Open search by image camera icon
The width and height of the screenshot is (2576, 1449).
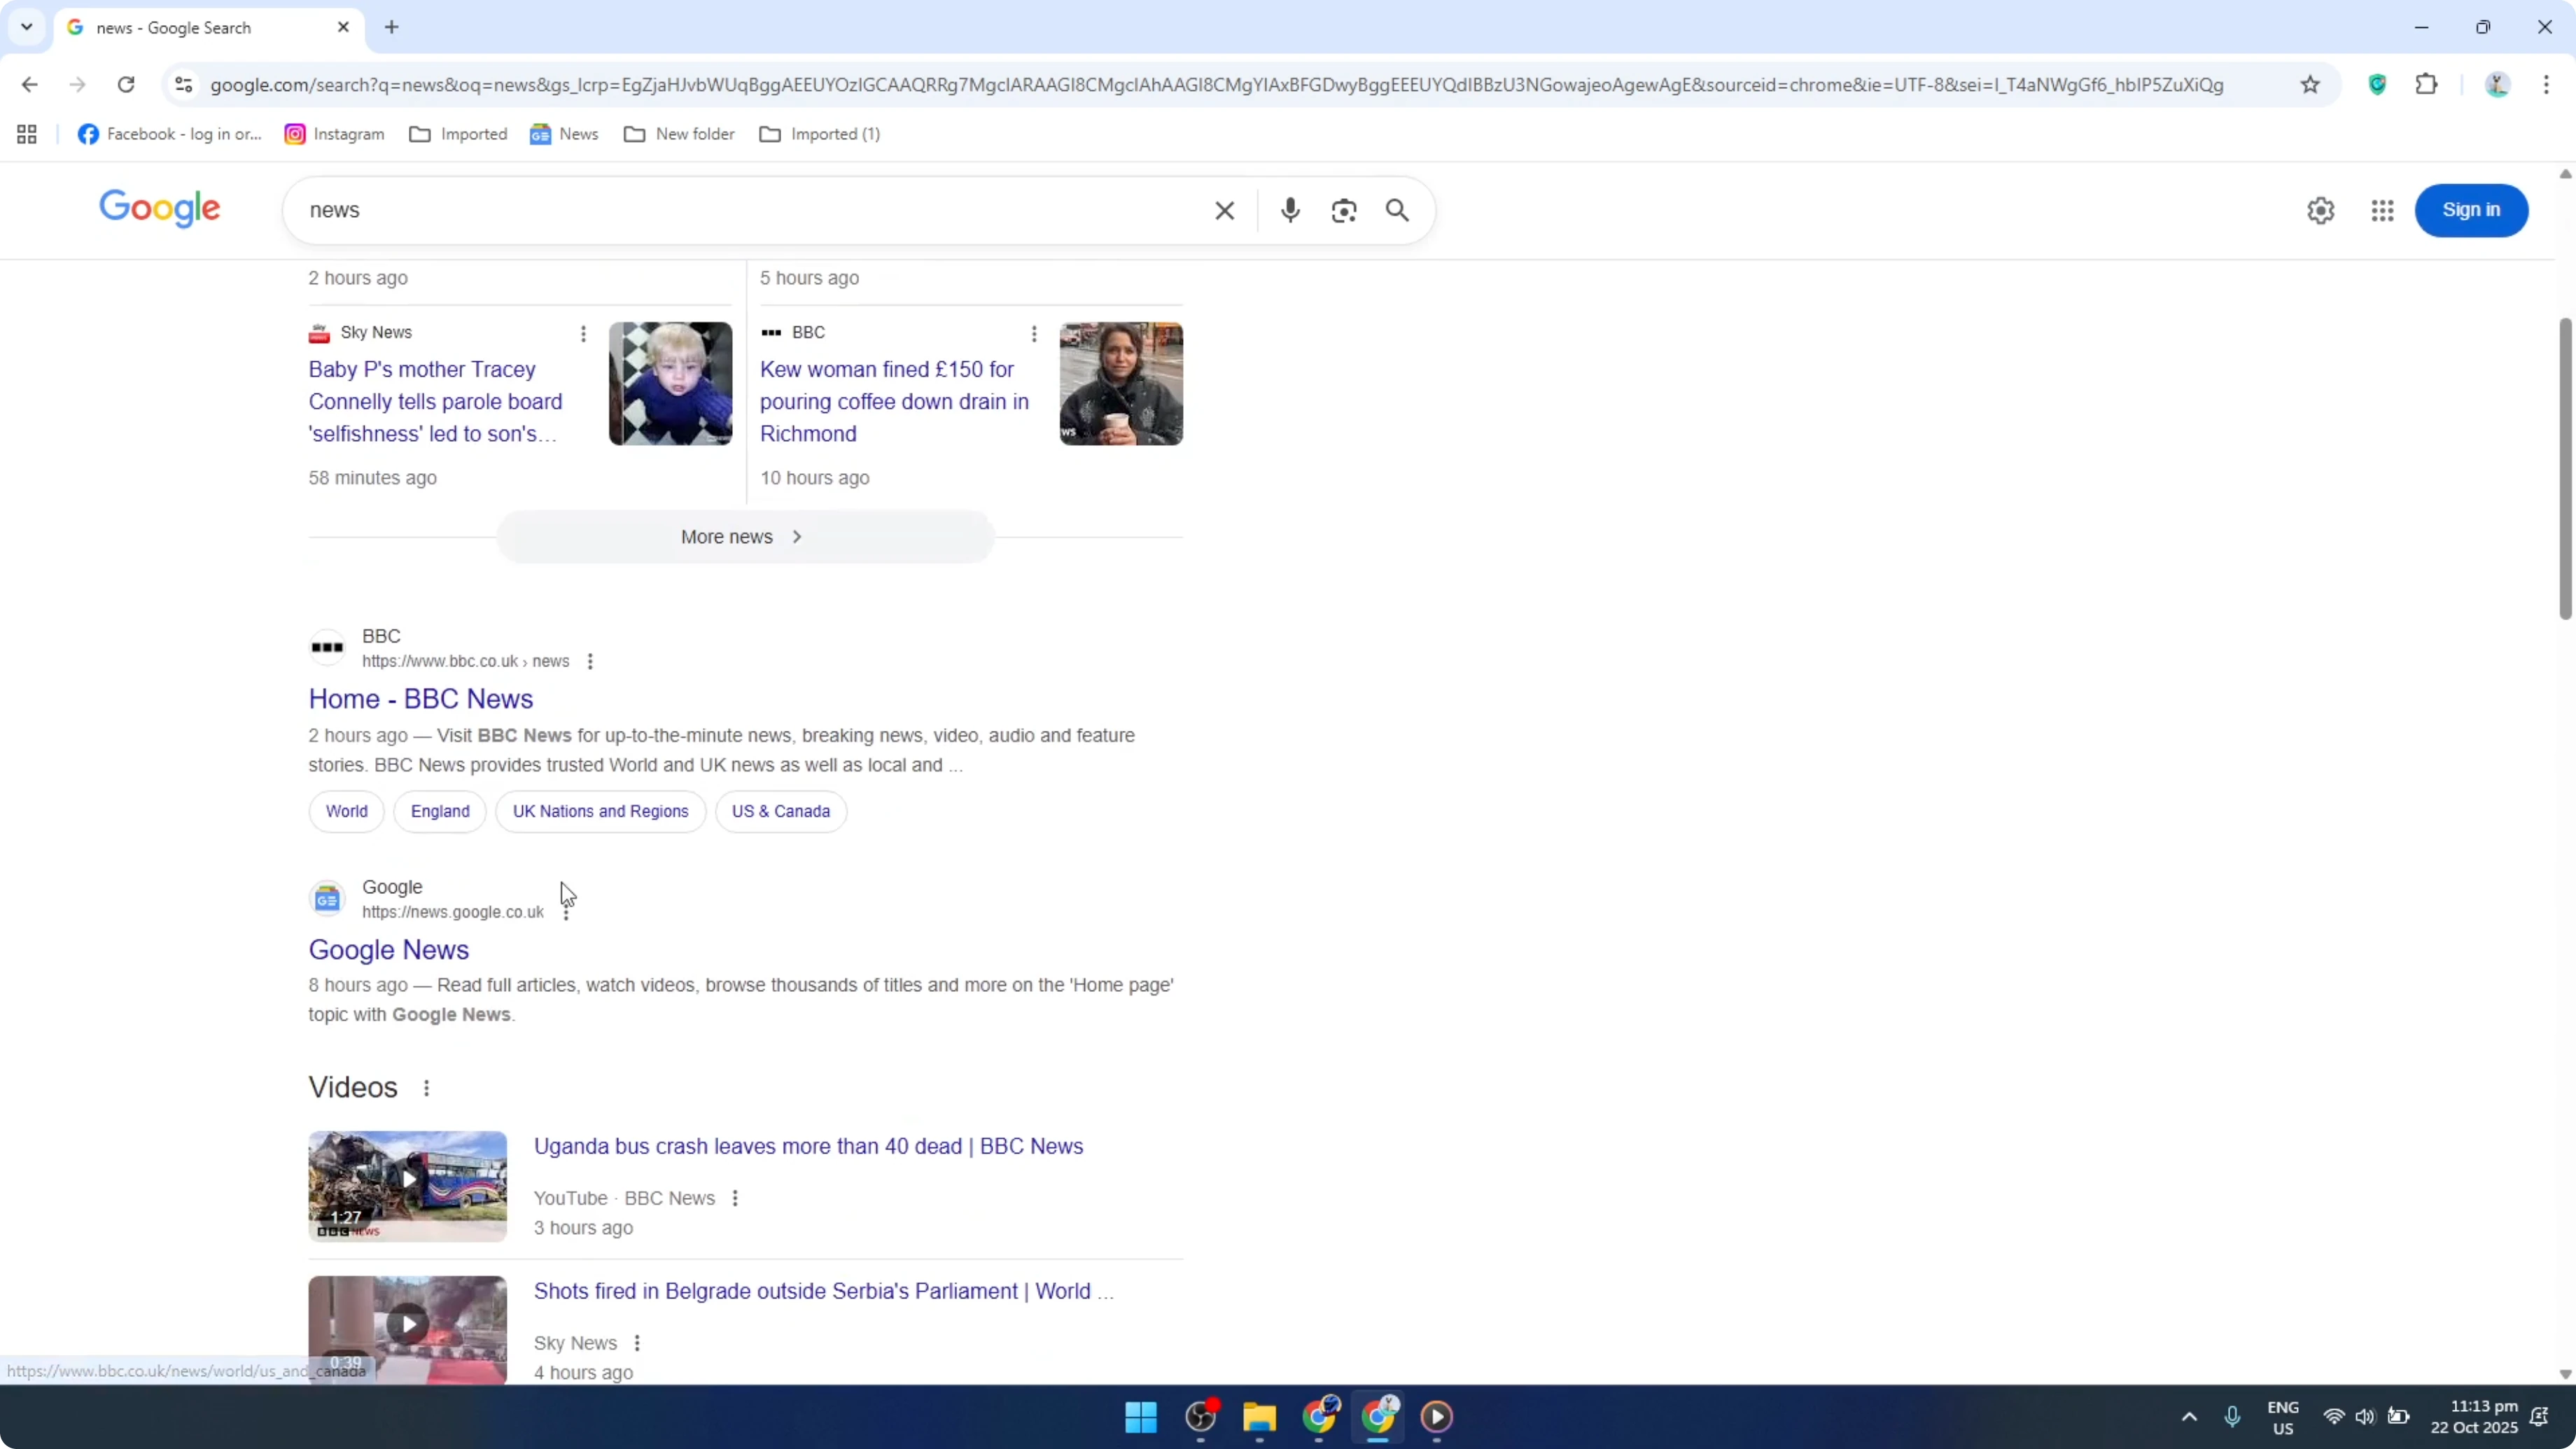click(1344, 210)
